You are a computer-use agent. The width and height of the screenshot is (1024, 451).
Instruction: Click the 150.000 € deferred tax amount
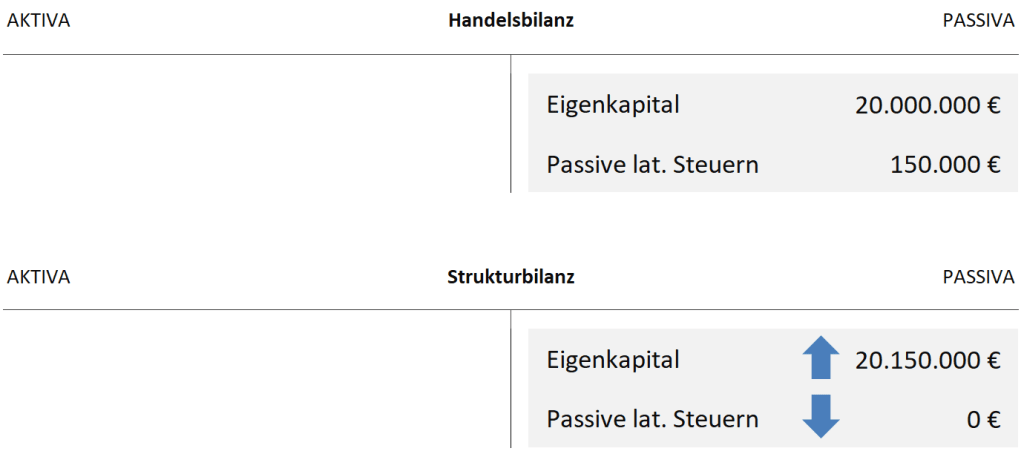point(944,164)
